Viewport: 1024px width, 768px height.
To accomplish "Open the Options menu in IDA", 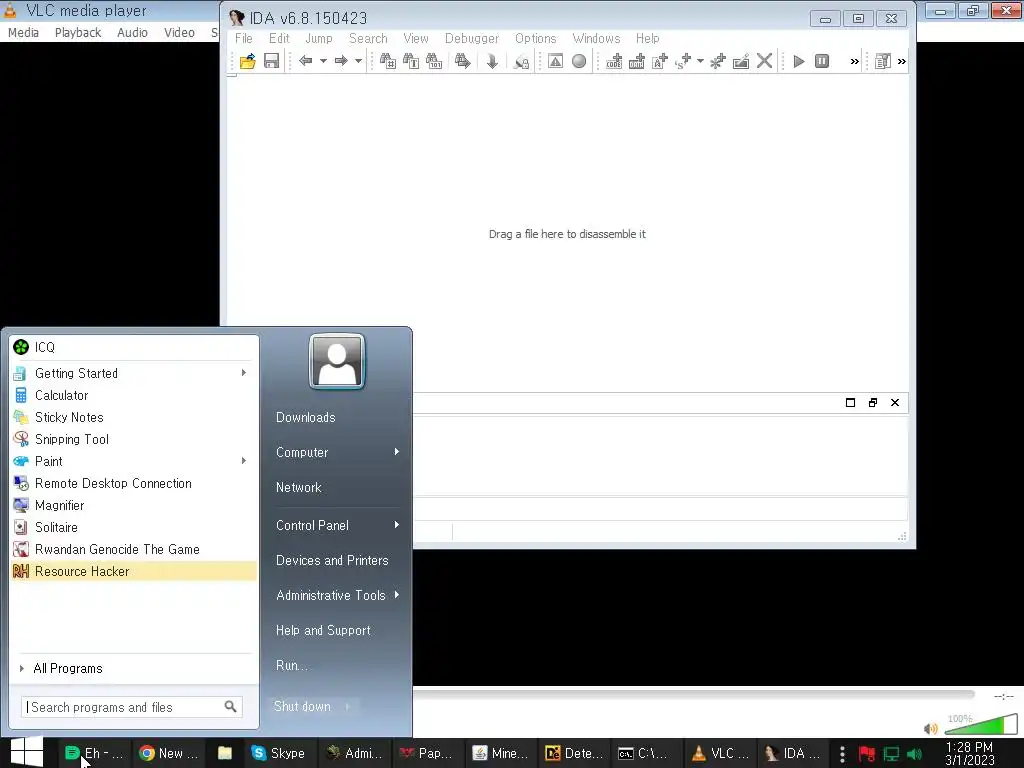I will (x=536, y=39).
